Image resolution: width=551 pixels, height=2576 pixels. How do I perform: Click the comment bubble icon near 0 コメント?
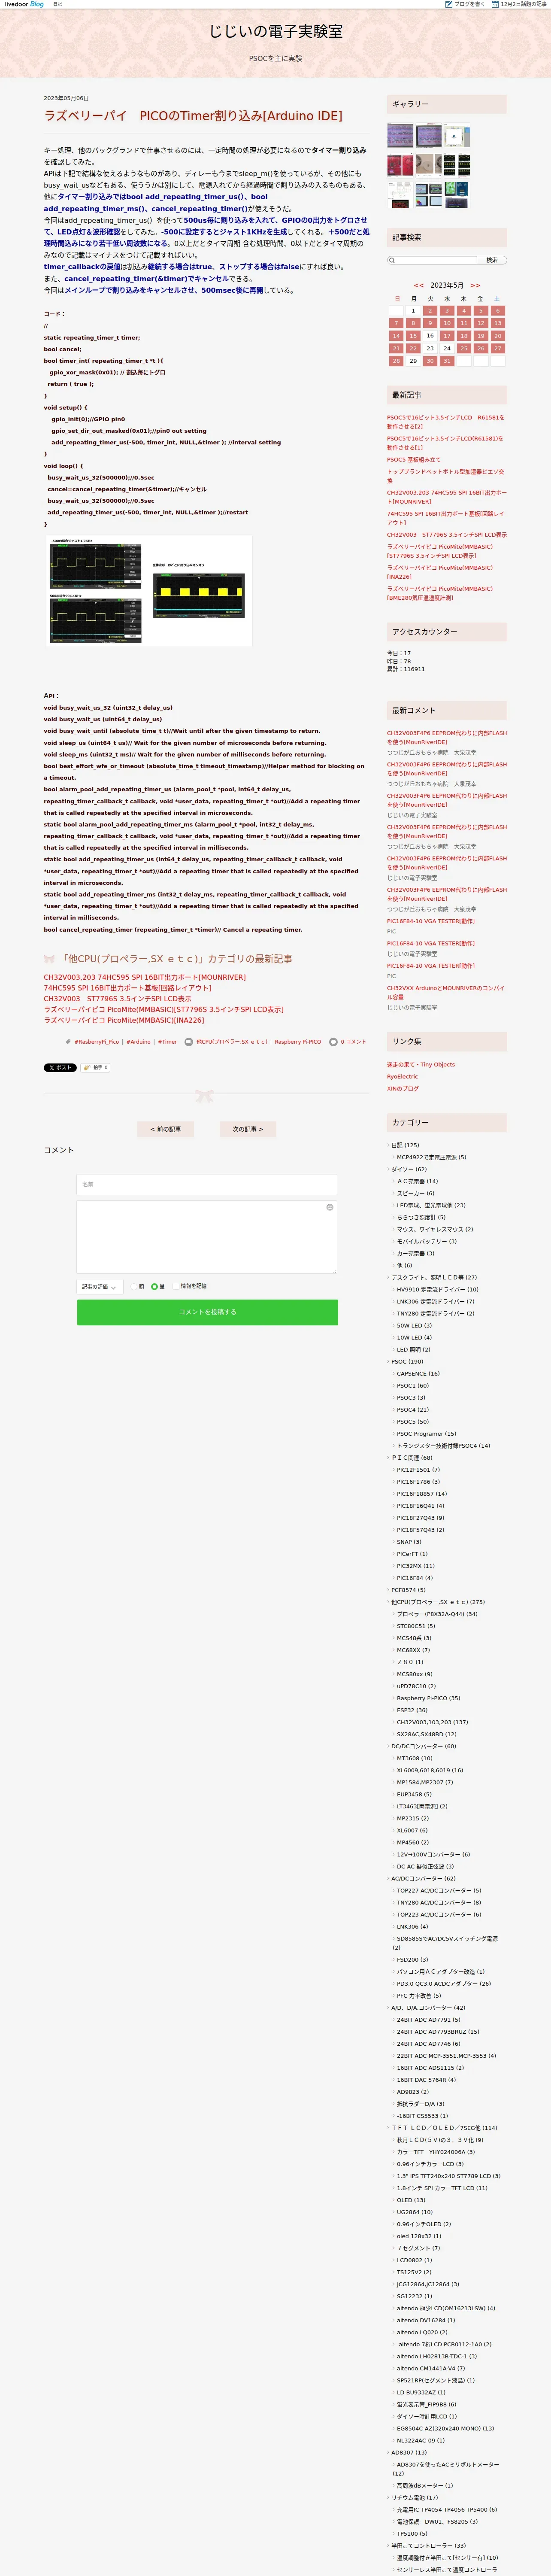[x=333, y=1041]
